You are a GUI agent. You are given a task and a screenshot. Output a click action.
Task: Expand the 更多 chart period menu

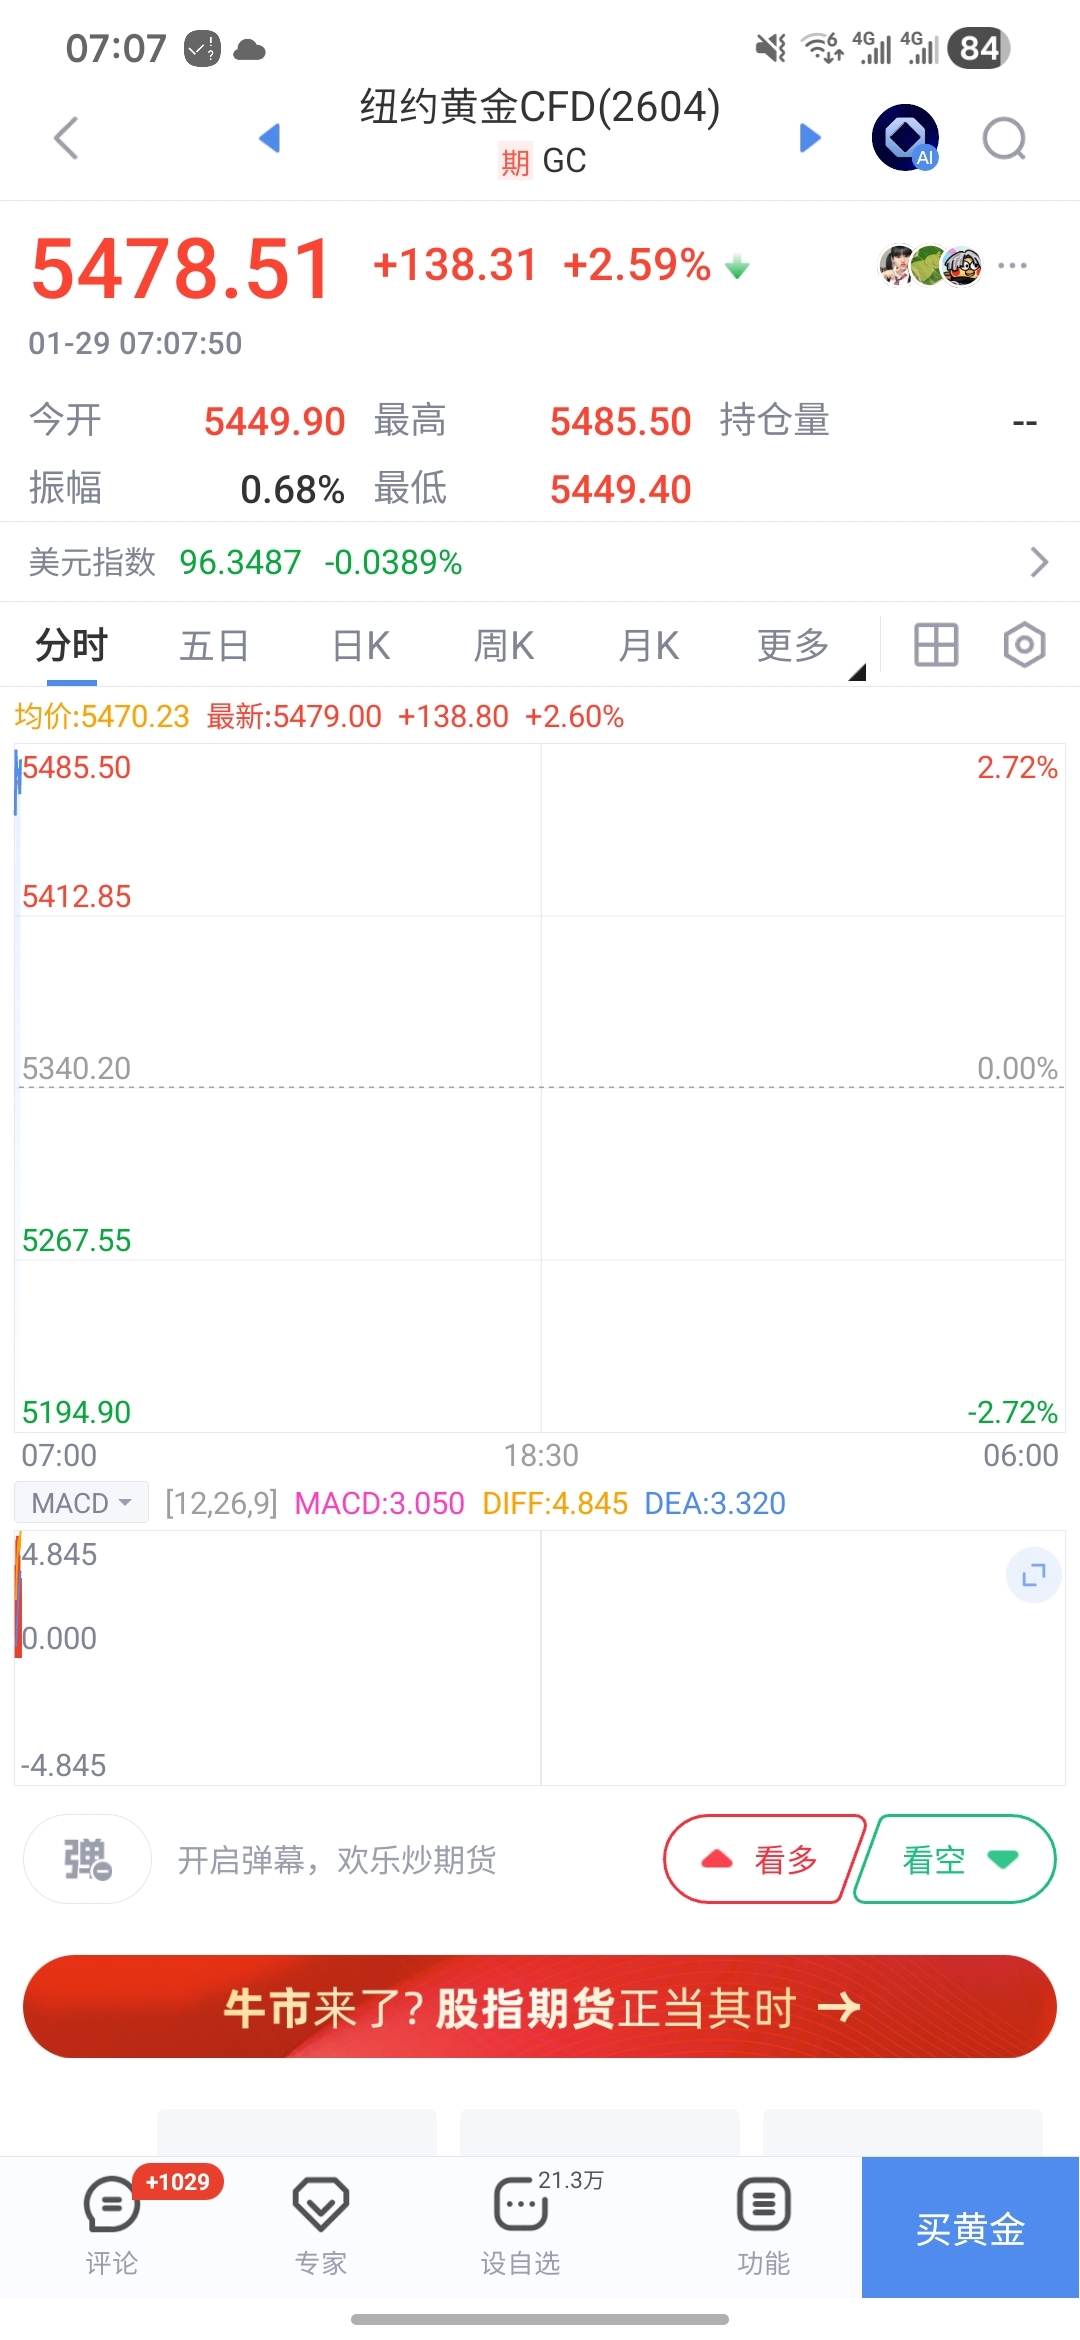pos(795,646)
